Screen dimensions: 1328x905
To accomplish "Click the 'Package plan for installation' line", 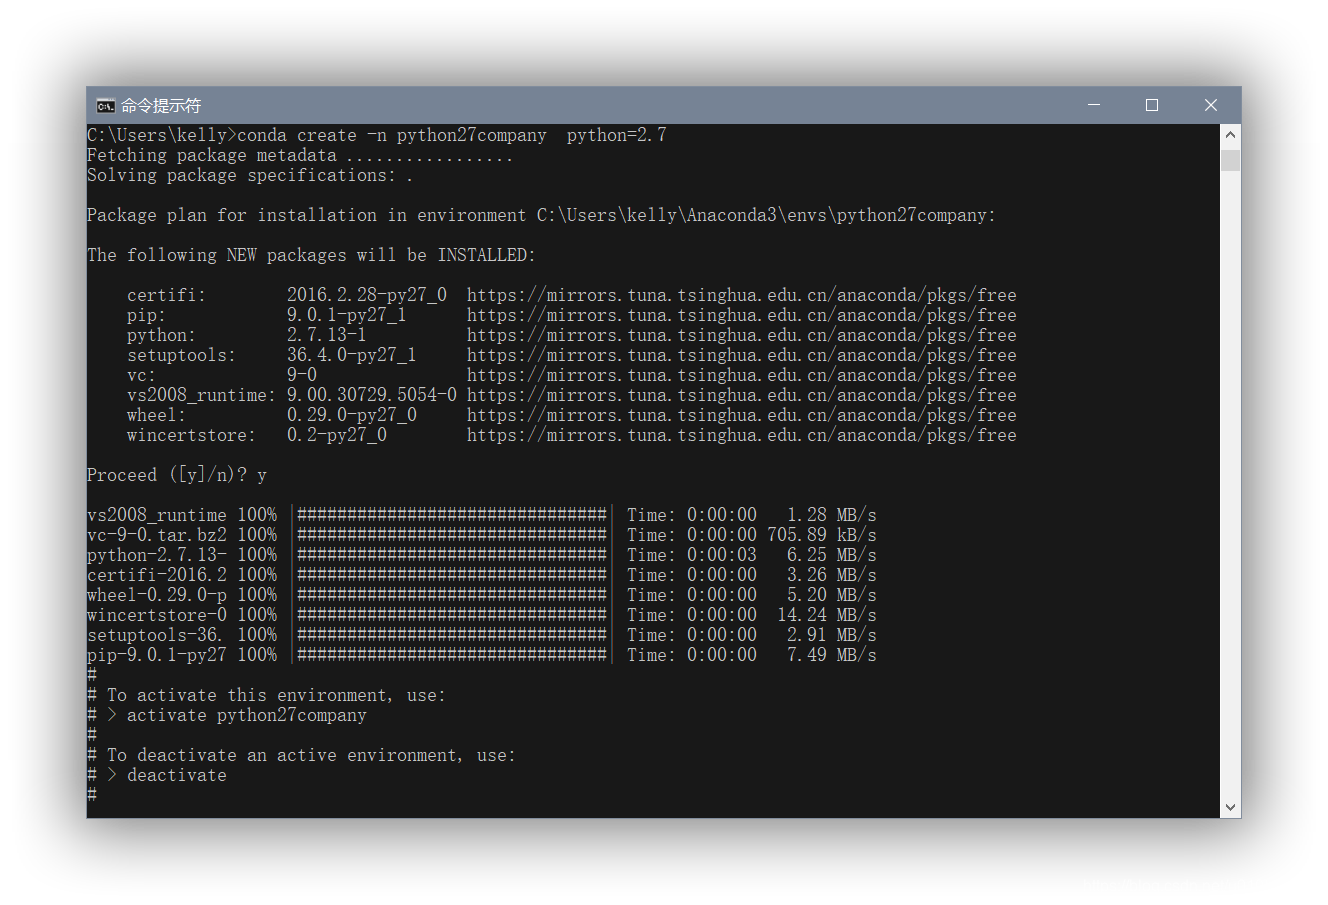I will (x=541, y=215).
